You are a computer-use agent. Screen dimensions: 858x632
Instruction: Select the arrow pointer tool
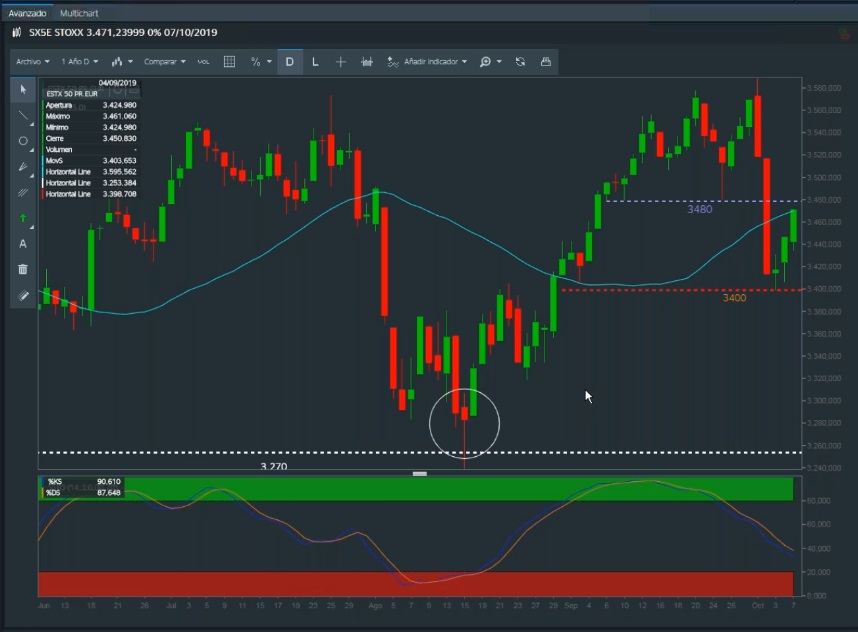pos(23,90)
